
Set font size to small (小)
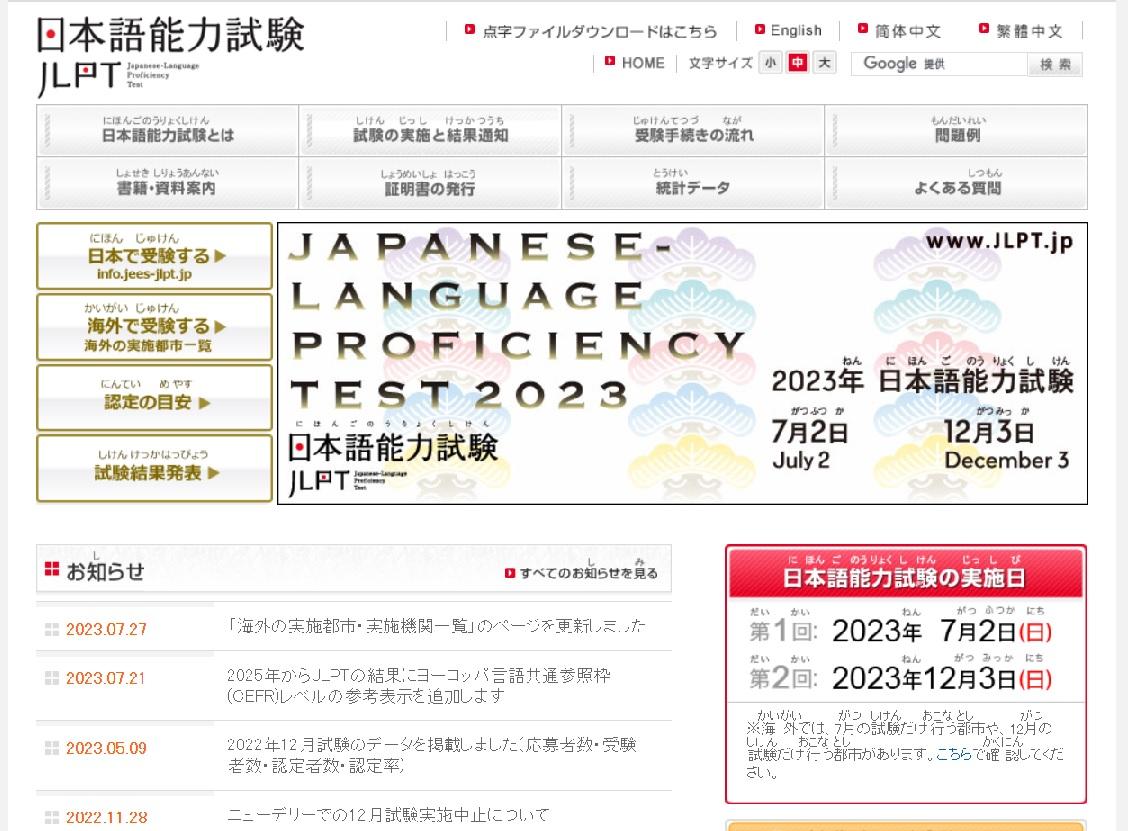(x=770, y=63)
